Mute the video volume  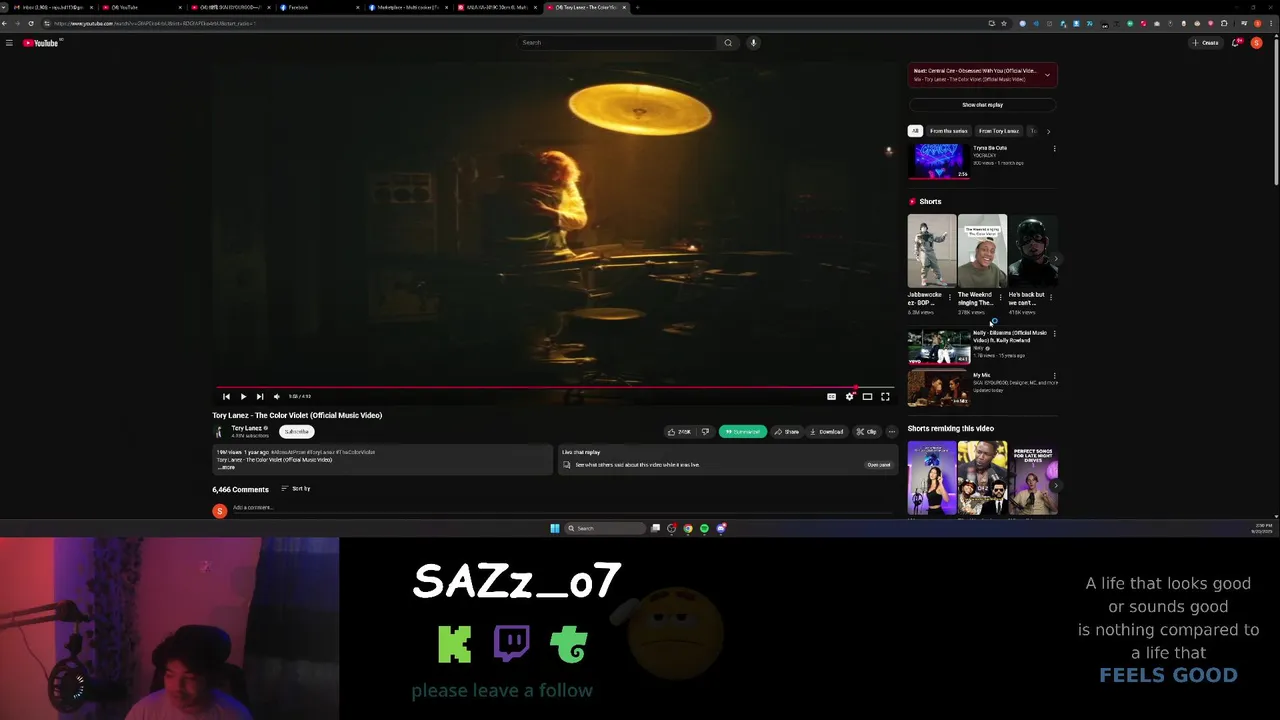pyautogui.click(x=277, y=397)
